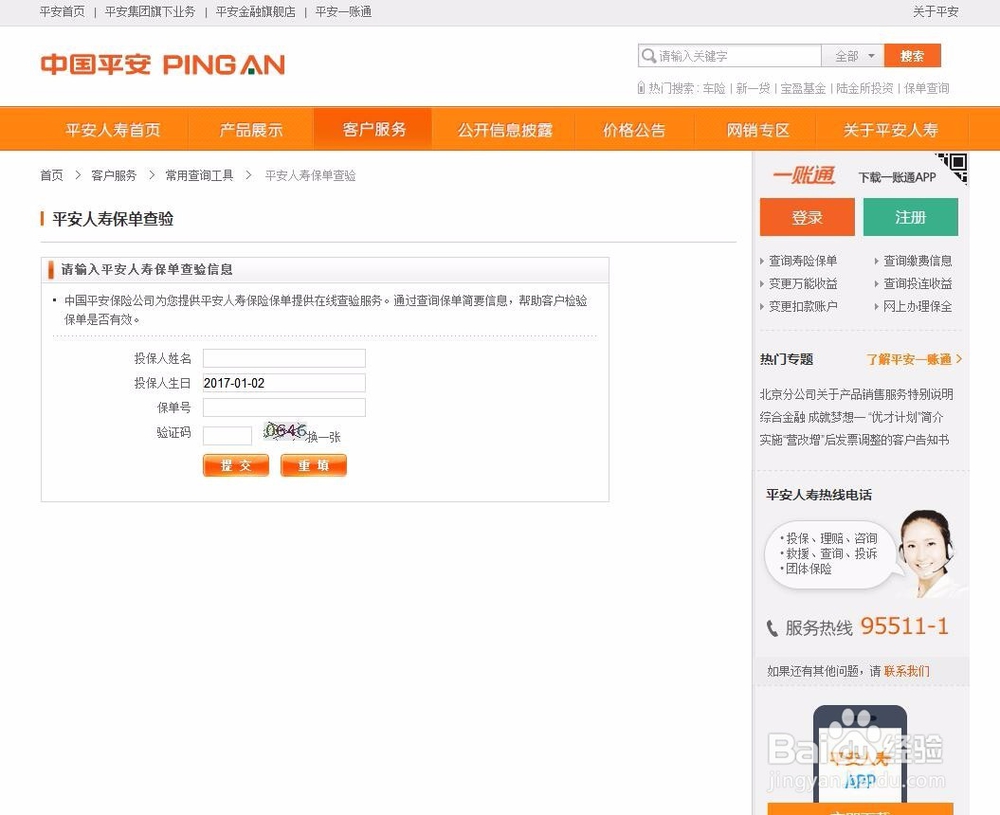Screen dimensions: 1000x815
Task: Open 实施营改增后发票调整的客户告知书
Action: [854, 440]
